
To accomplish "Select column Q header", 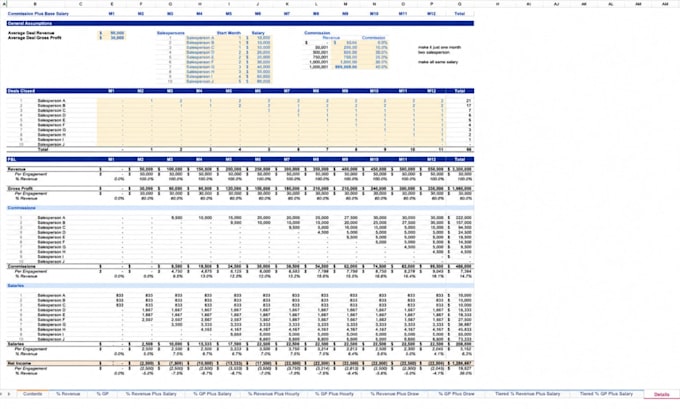I will coord(459,4).
